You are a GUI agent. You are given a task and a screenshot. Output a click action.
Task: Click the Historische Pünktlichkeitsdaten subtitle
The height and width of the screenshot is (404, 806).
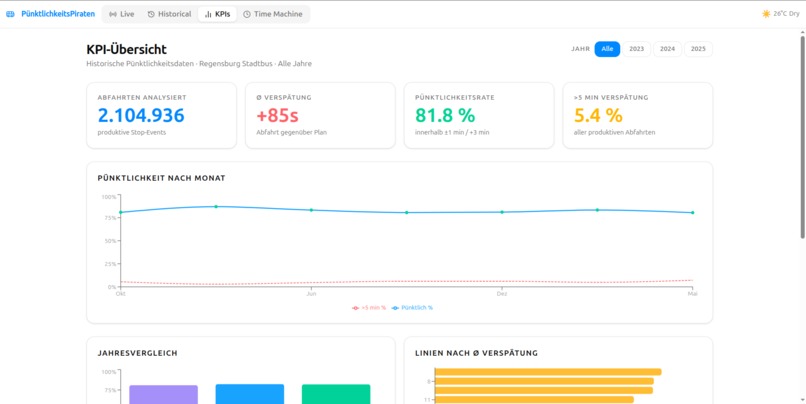pos(199,64)
